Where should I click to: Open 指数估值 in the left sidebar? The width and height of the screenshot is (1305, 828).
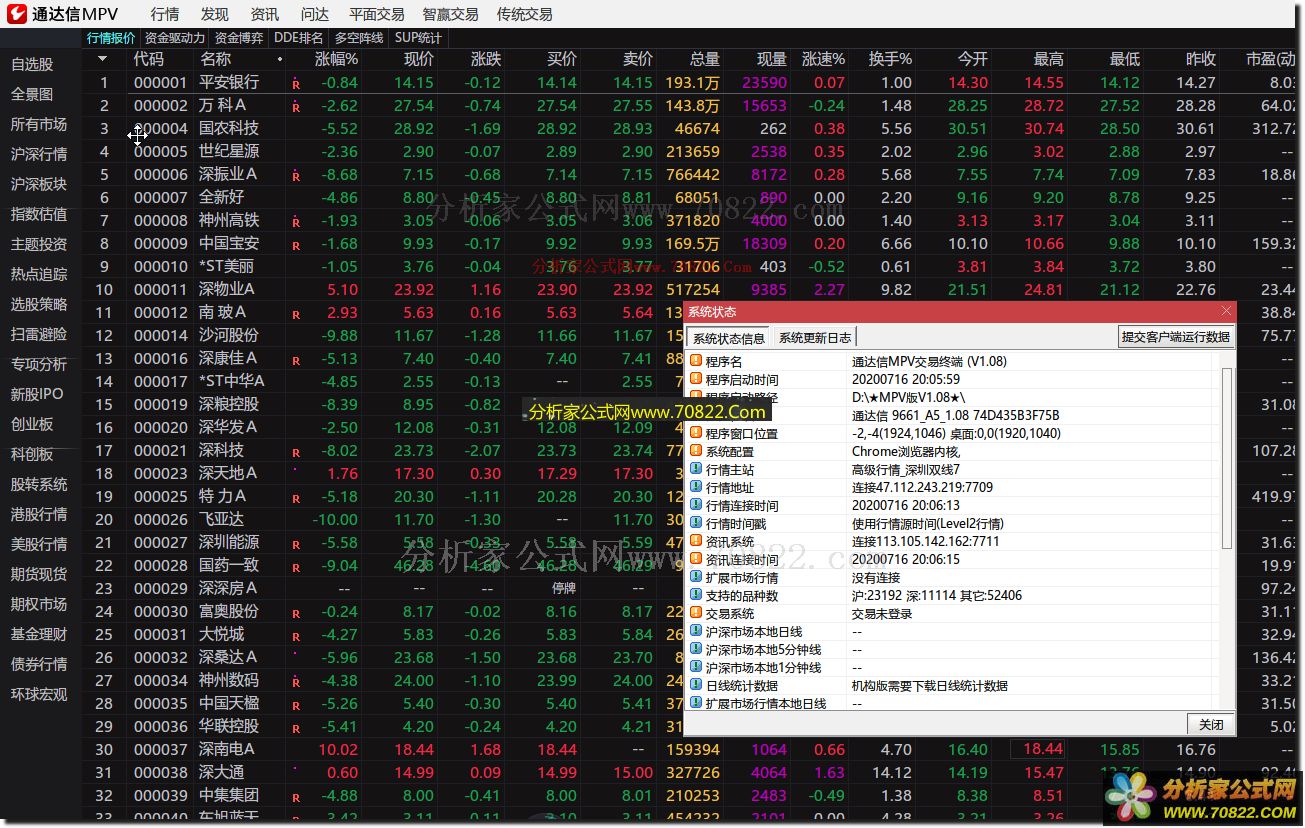coord(39,214)
